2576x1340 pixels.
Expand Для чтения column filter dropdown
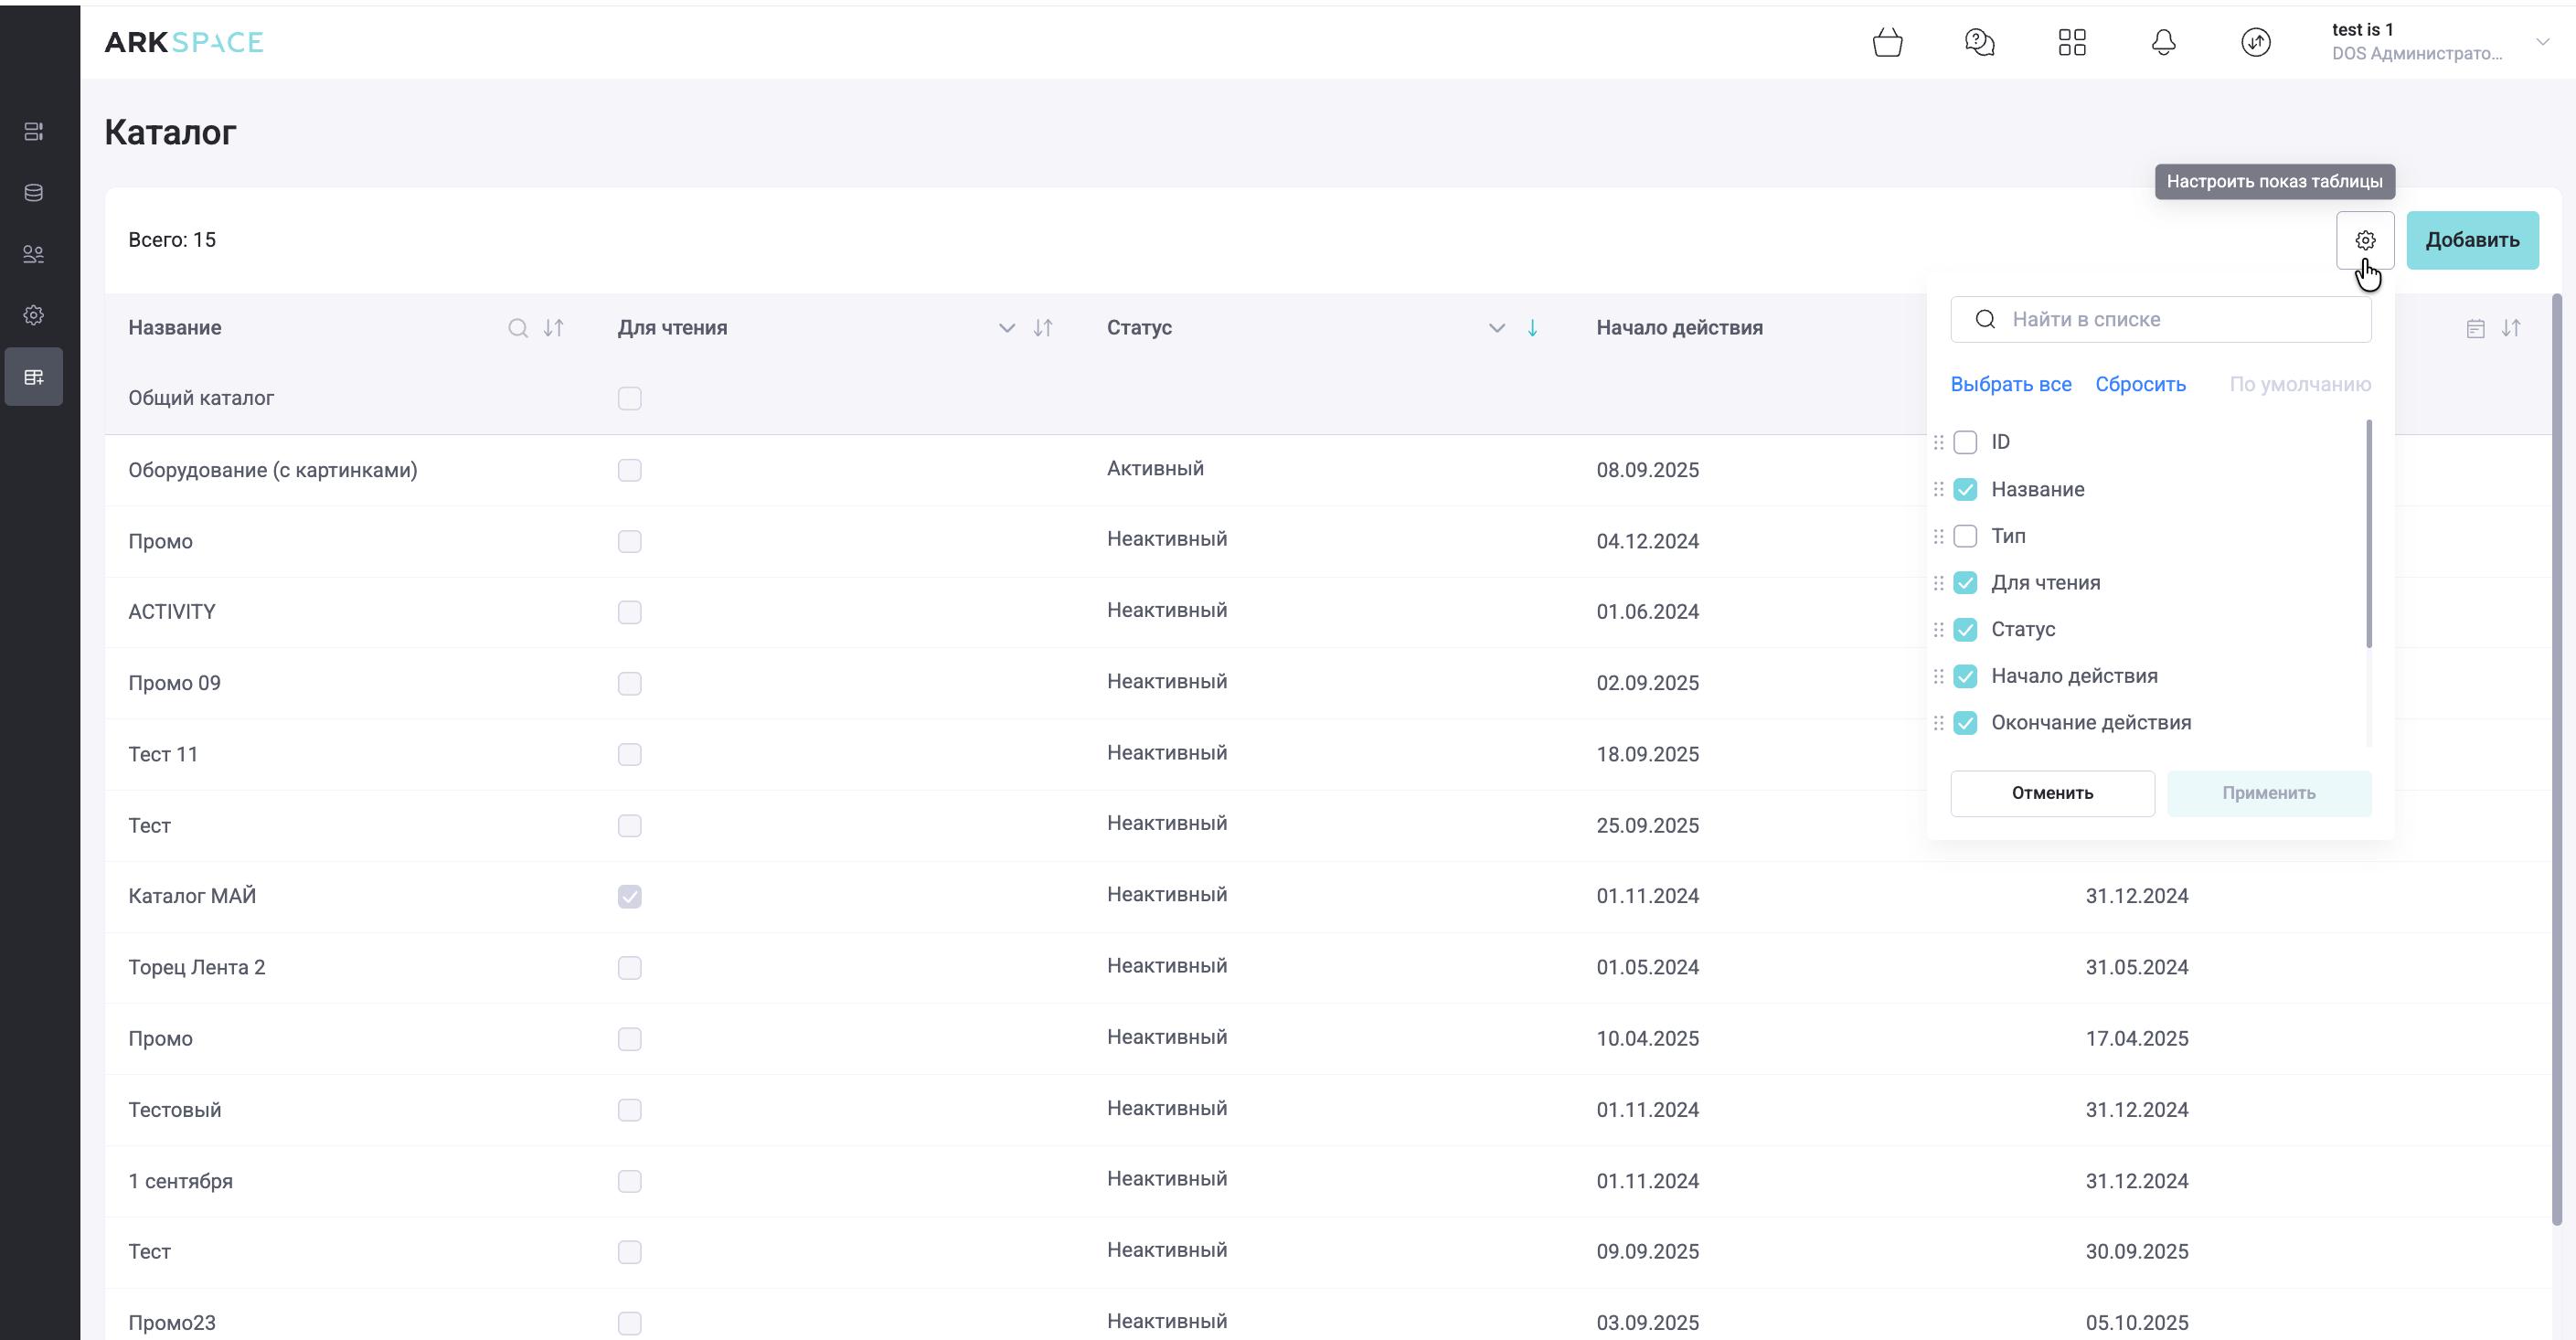[1006, 328]
